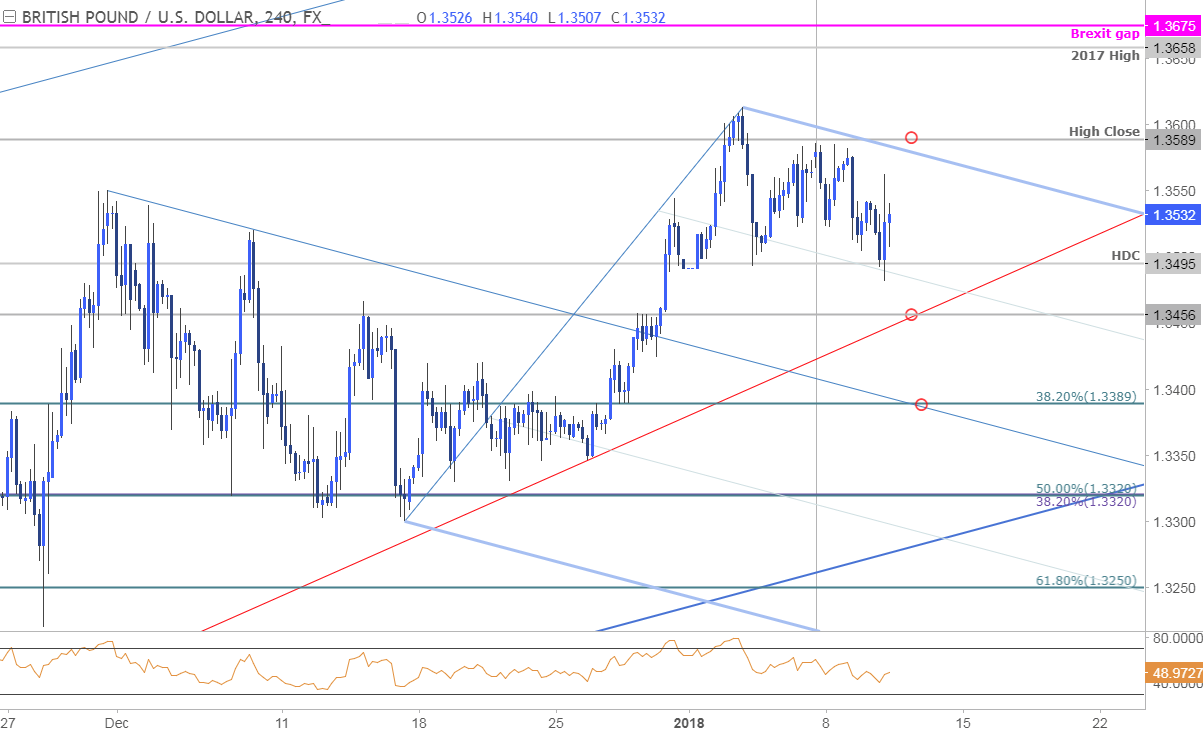Select the red circle marker near High Close

pyautogui.click(x=911, y=137)
